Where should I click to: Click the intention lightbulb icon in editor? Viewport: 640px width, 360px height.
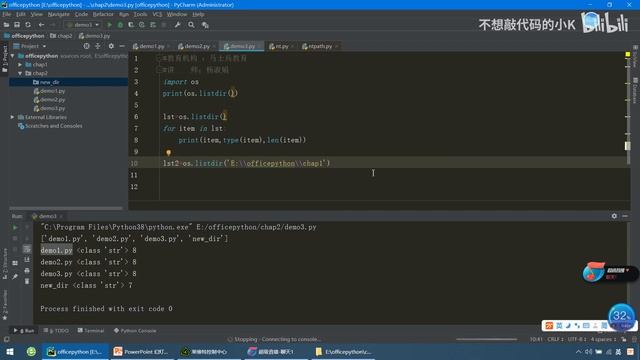pyautogui.click(x=168, y=153)
